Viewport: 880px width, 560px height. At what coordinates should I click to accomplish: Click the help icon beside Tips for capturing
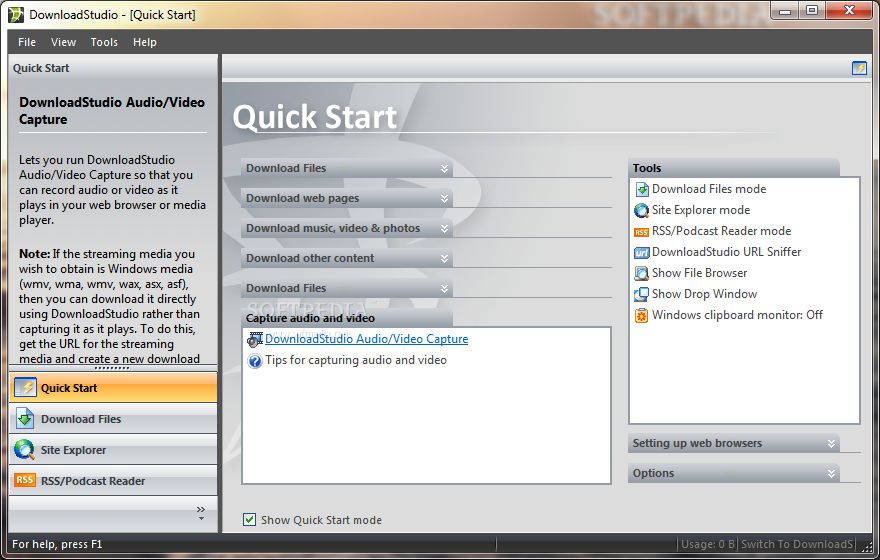coord(255,361)
